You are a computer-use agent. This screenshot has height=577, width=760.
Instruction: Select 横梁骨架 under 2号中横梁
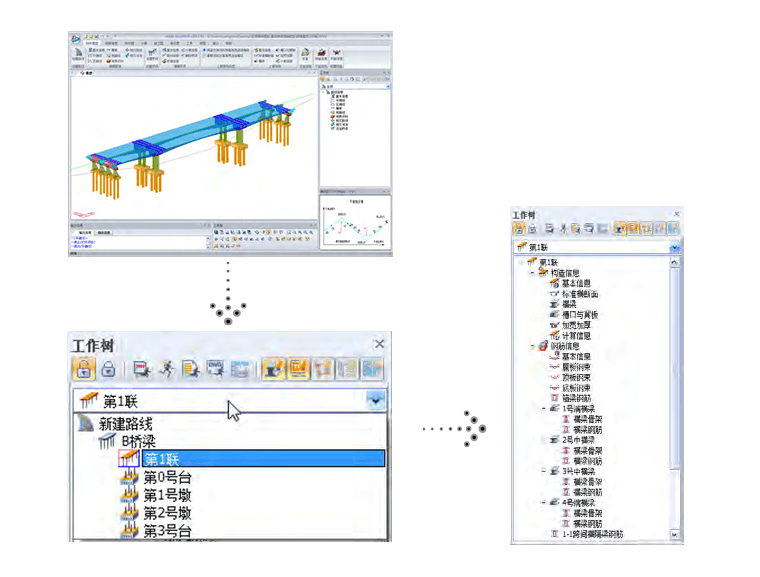click(587, 450)
